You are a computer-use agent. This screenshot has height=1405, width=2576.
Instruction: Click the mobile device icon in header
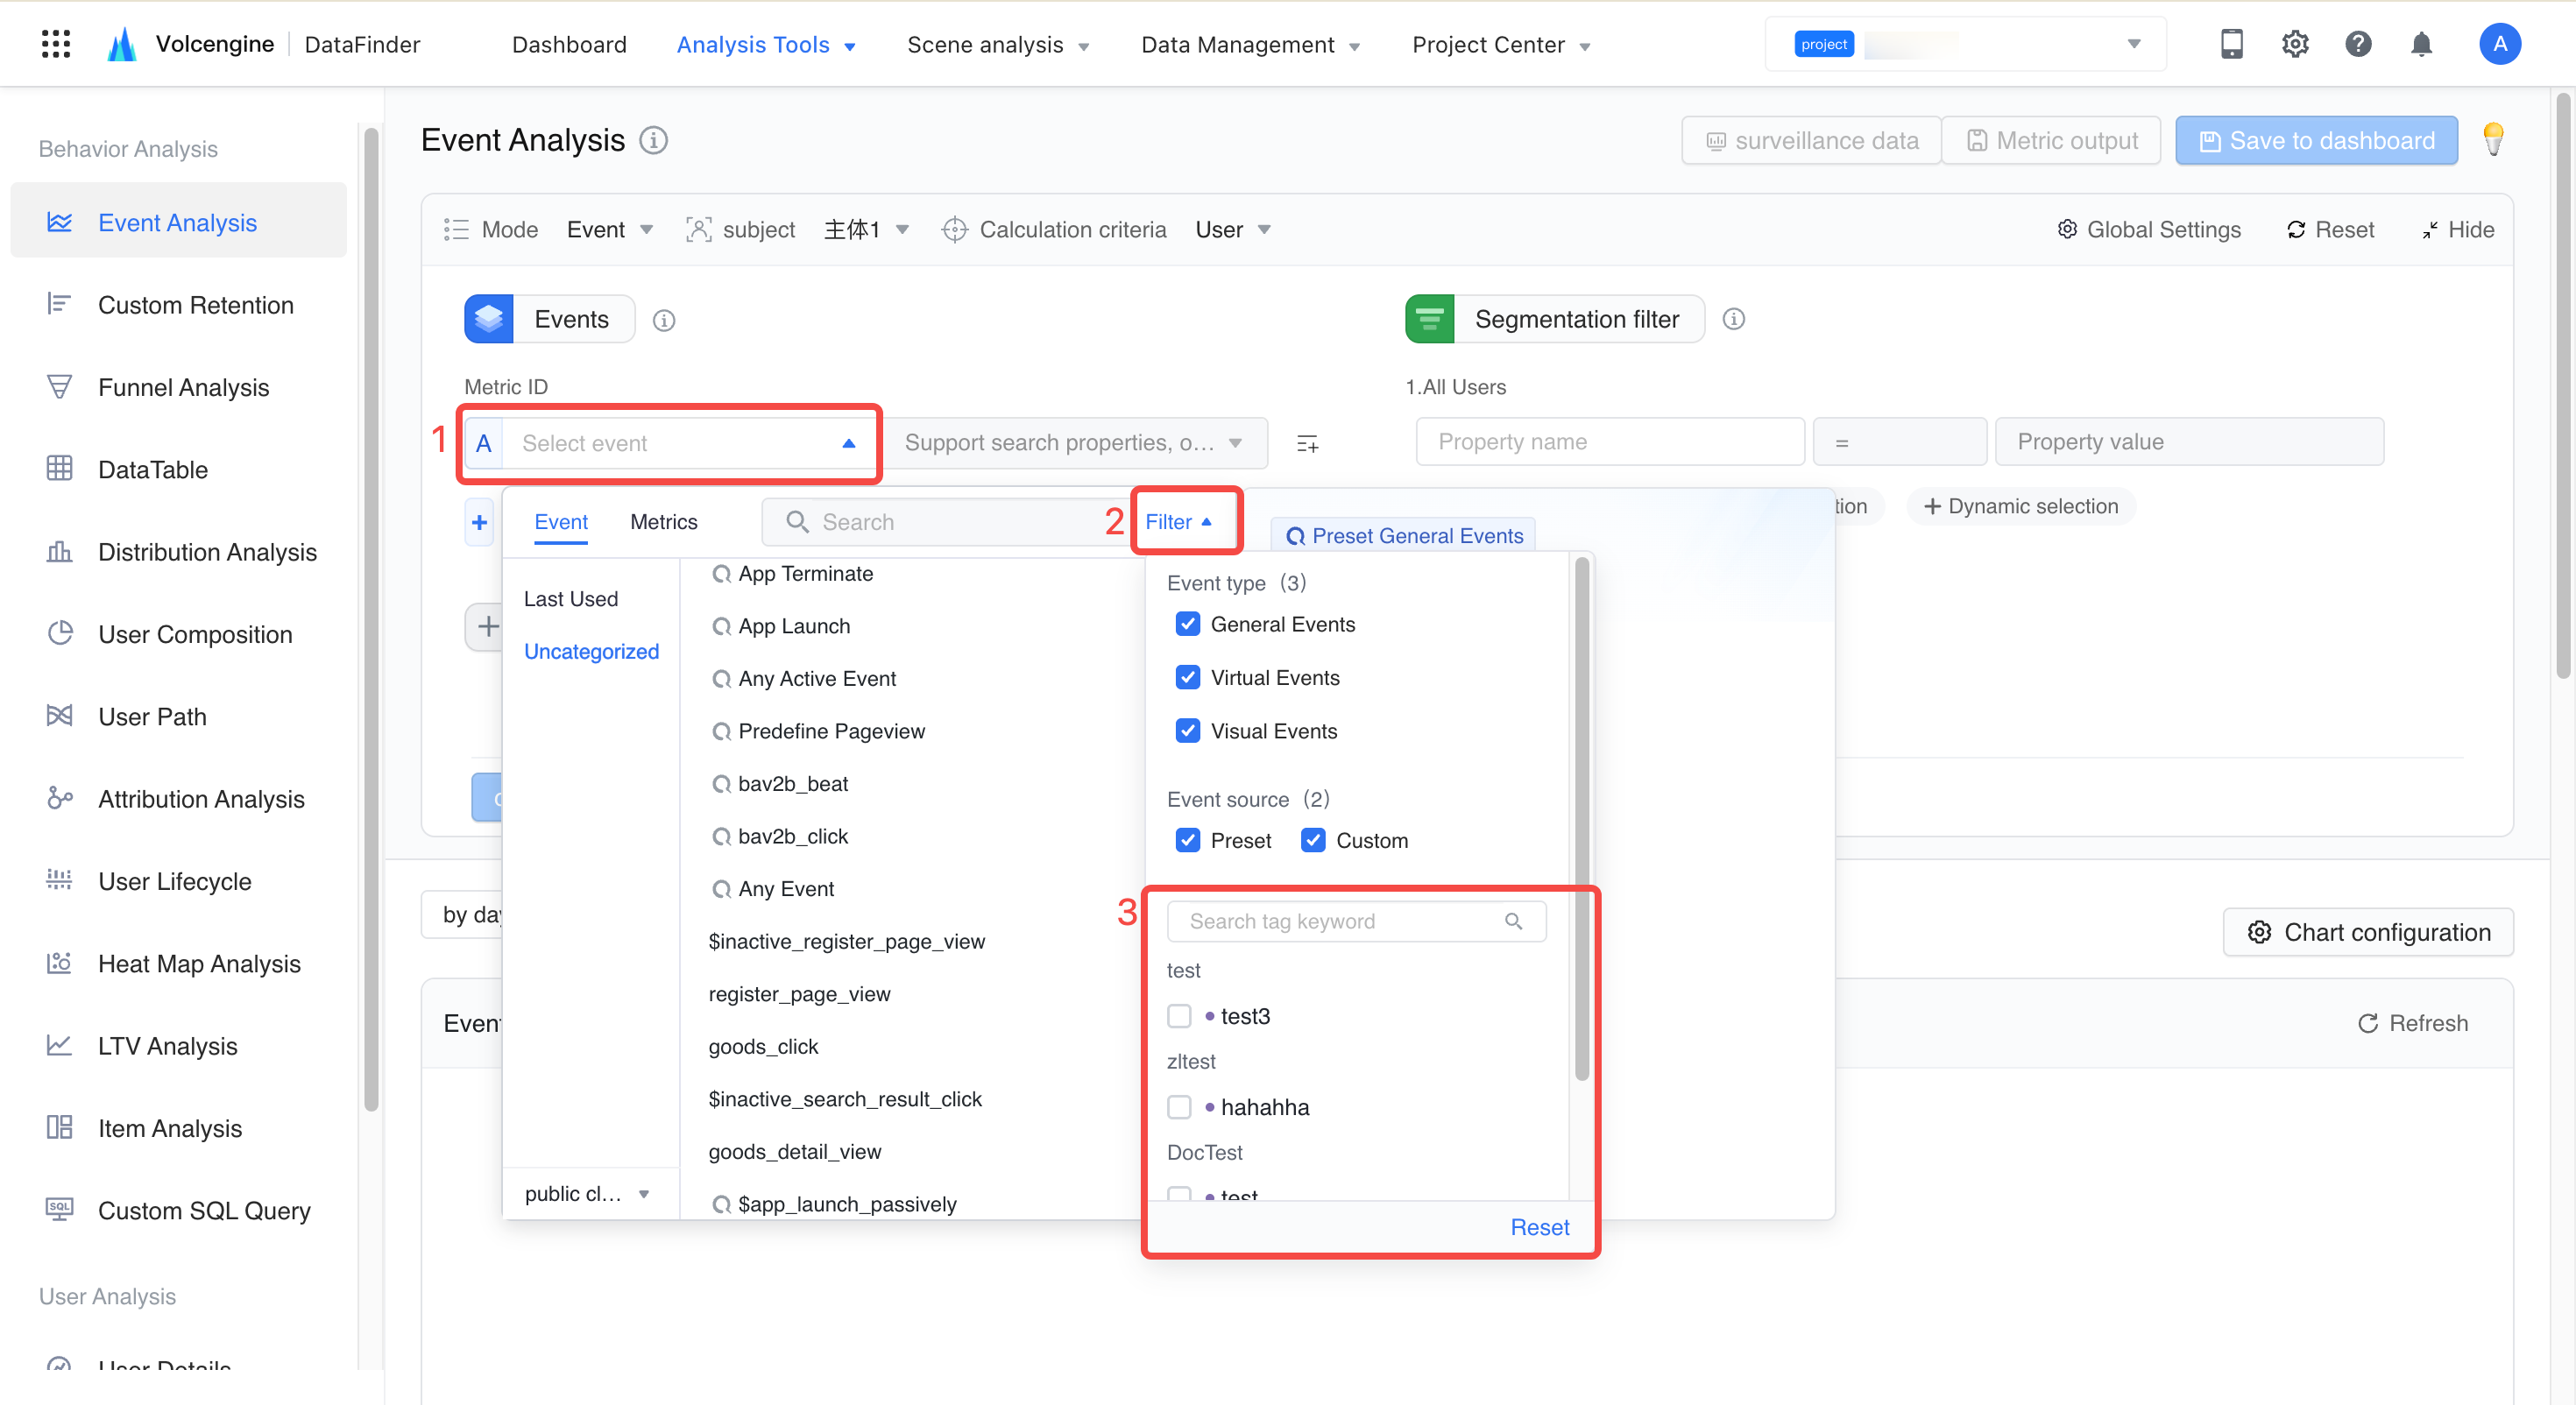tap(2231, 44)
